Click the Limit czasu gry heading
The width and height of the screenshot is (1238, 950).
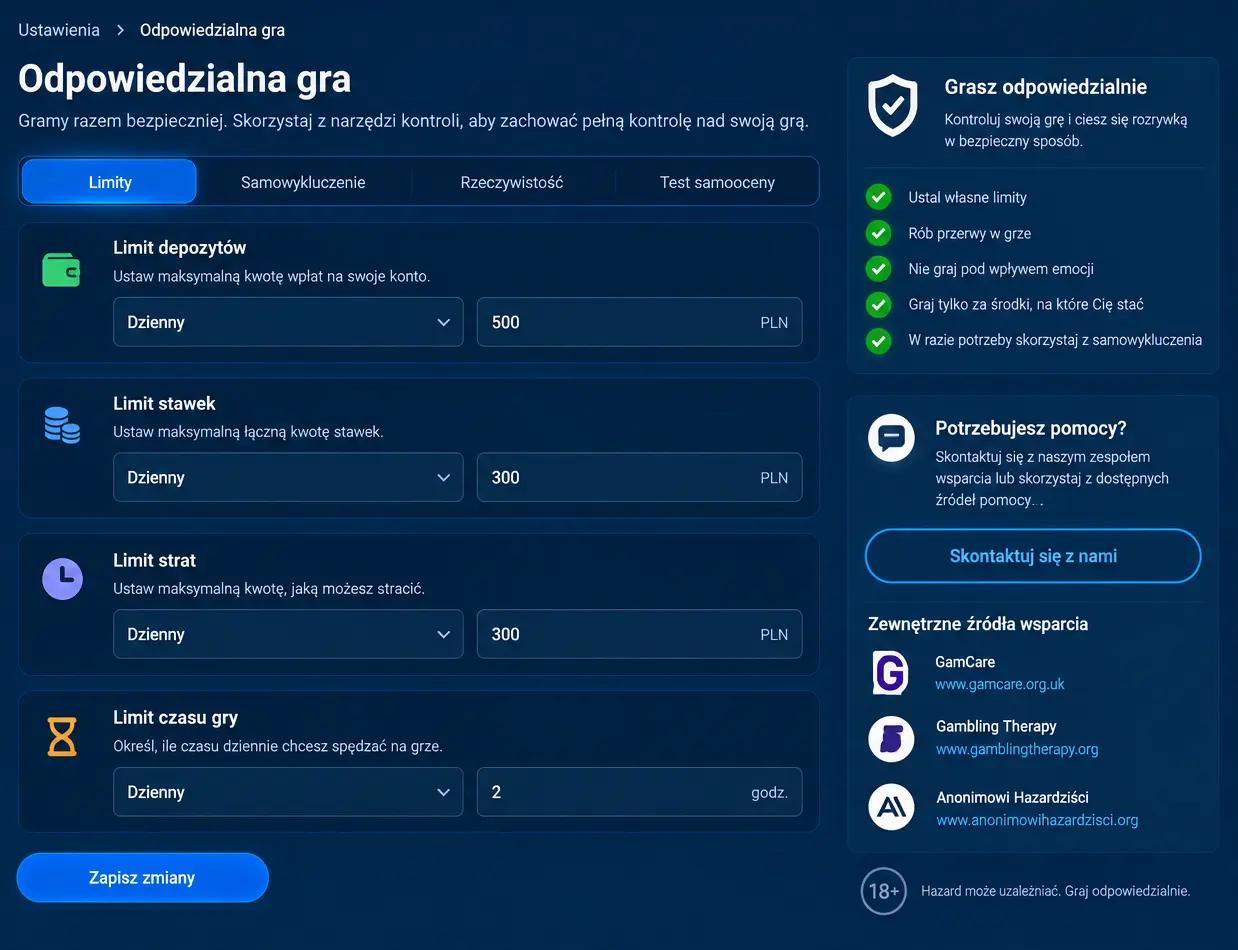(175, 718)
